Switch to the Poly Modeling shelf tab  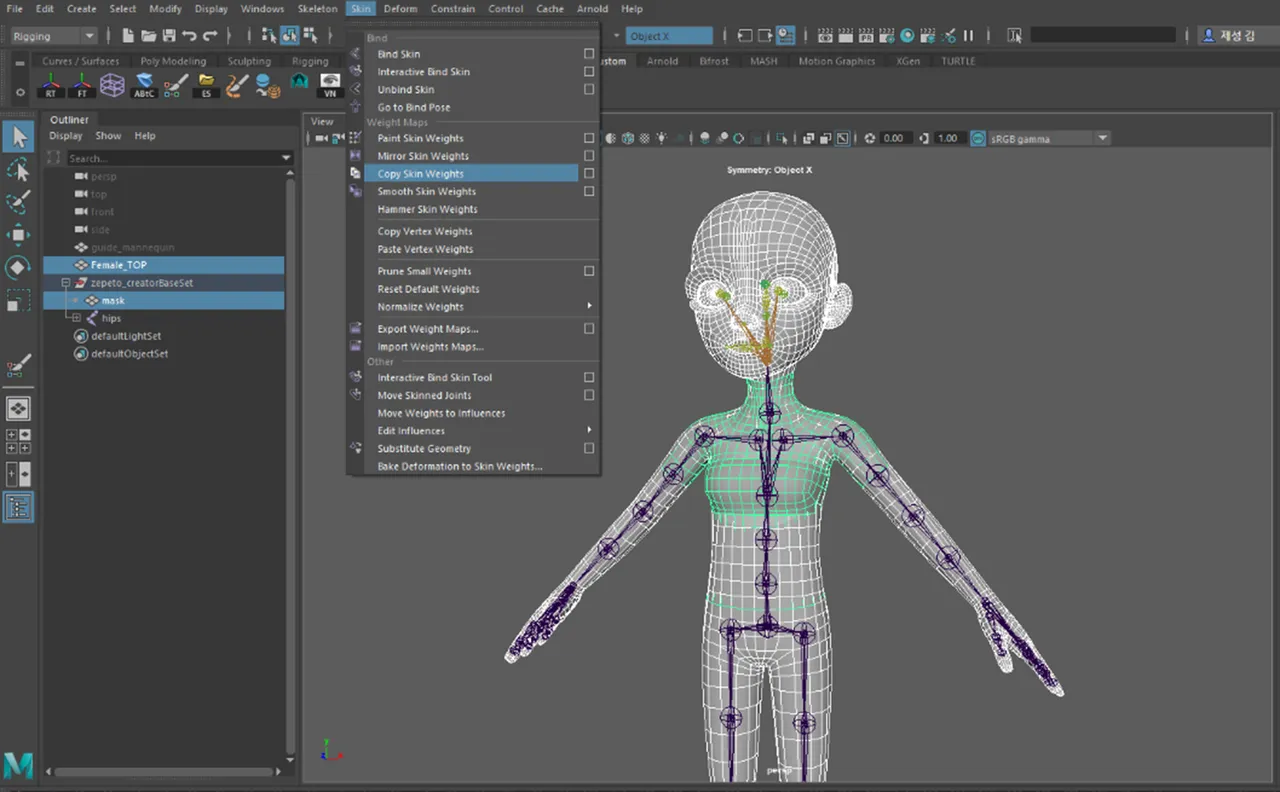pyautogui.click(x=173, y=60)
